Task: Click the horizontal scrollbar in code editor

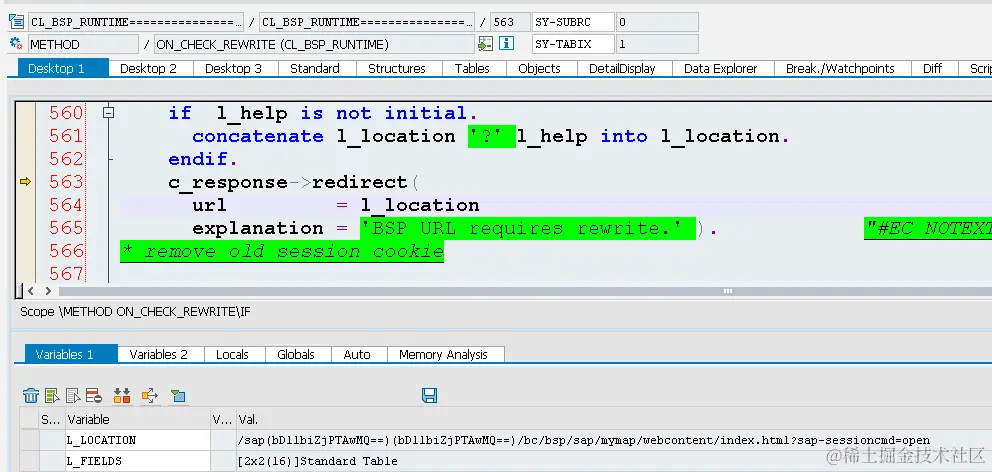Action: (x=525, y=291)
